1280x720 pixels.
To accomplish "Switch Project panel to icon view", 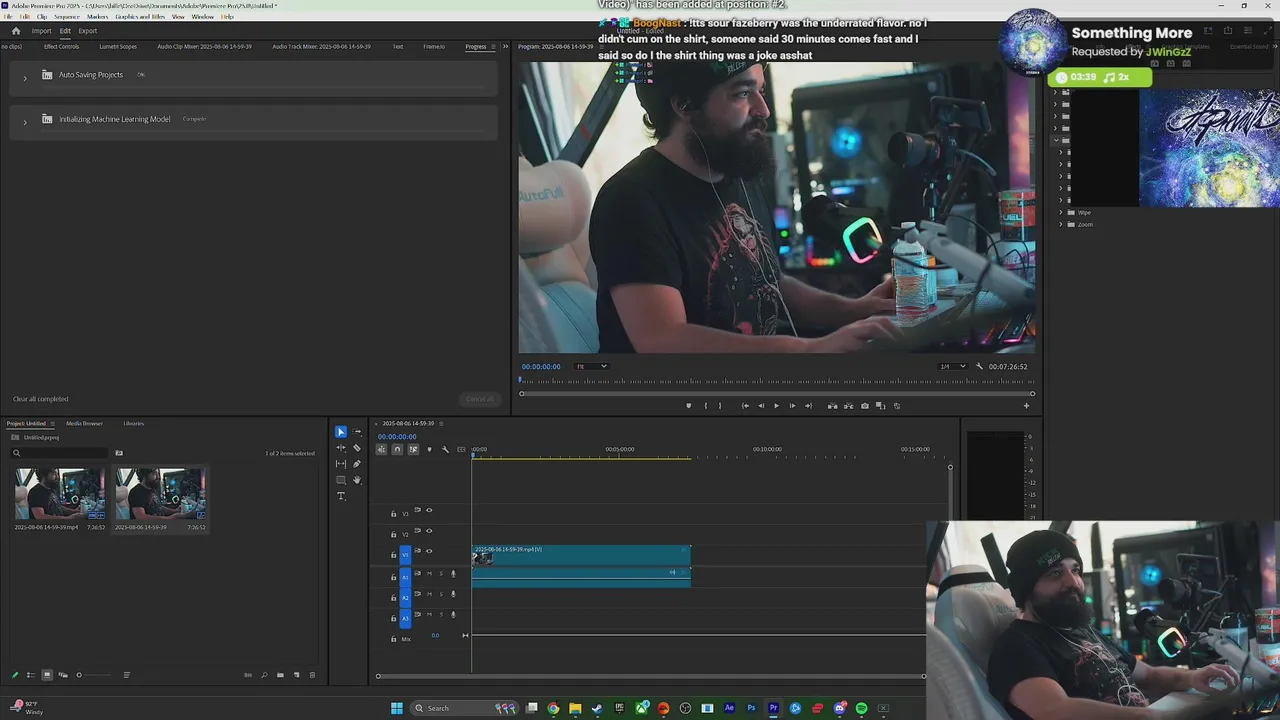I will pyautogui.click(x=46, y=675).
